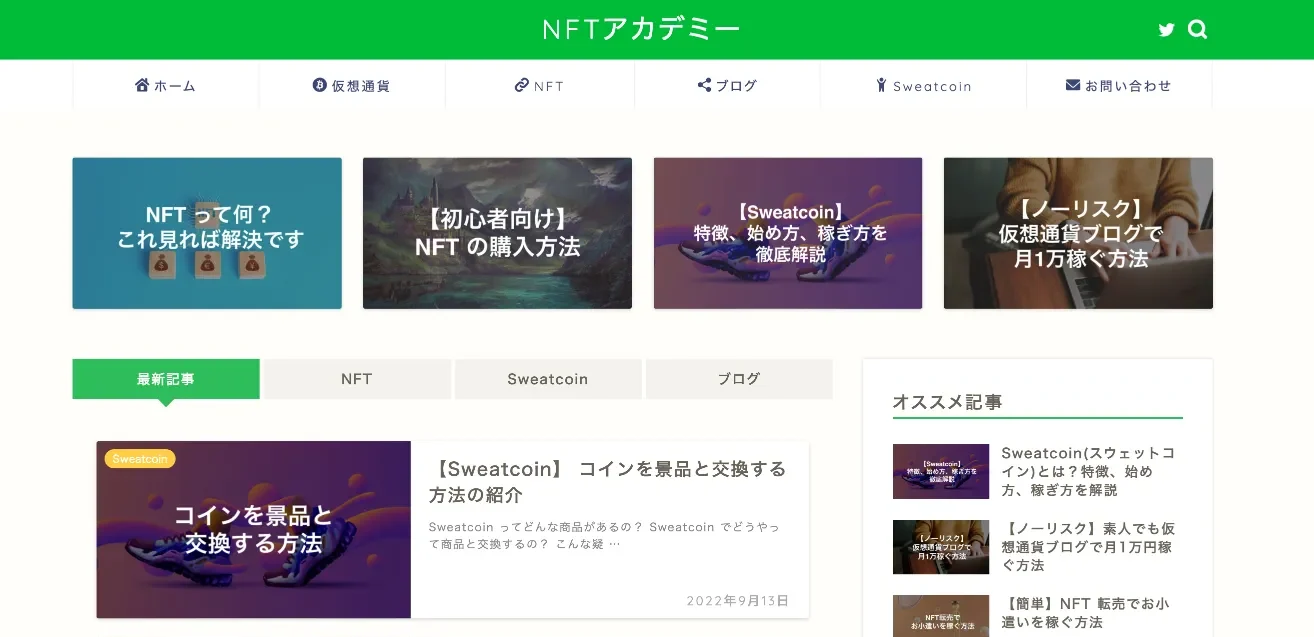Open sidebar link 【ノーリスク】素人でも仮想通貨ブログ
This screenshot has height=637, width=1314.
click(x=1088, y=547)
